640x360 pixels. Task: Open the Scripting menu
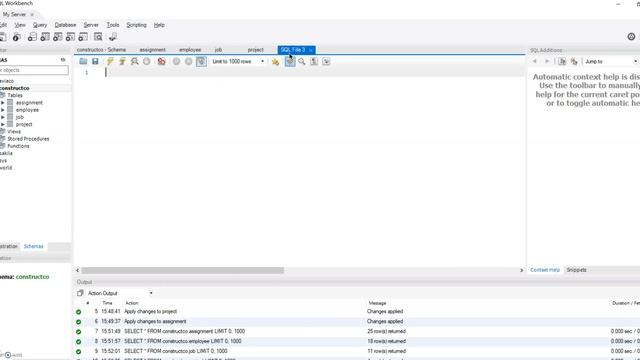click(x=136, y=25)
